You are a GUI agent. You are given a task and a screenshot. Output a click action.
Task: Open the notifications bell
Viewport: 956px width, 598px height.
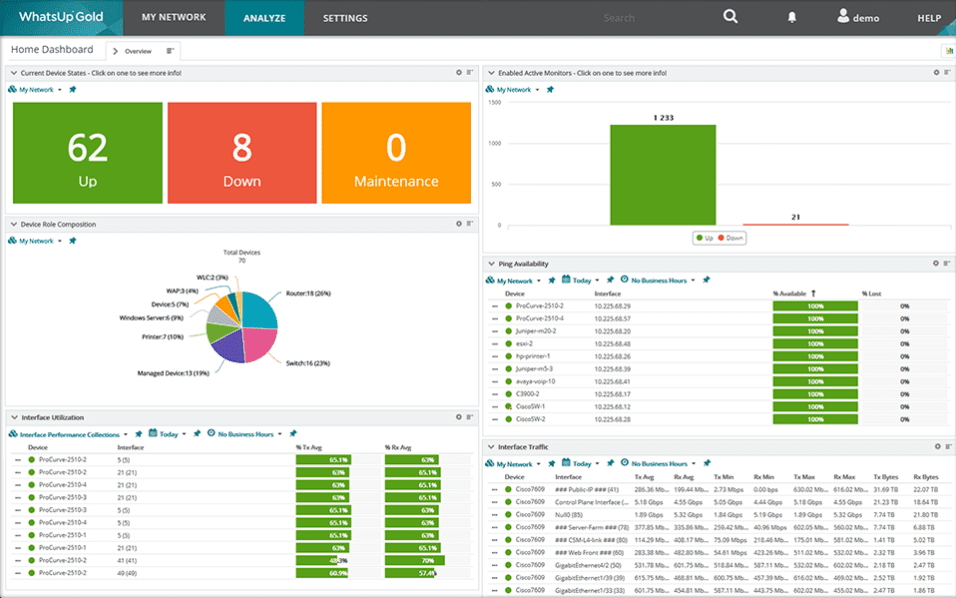pos(792,17)
